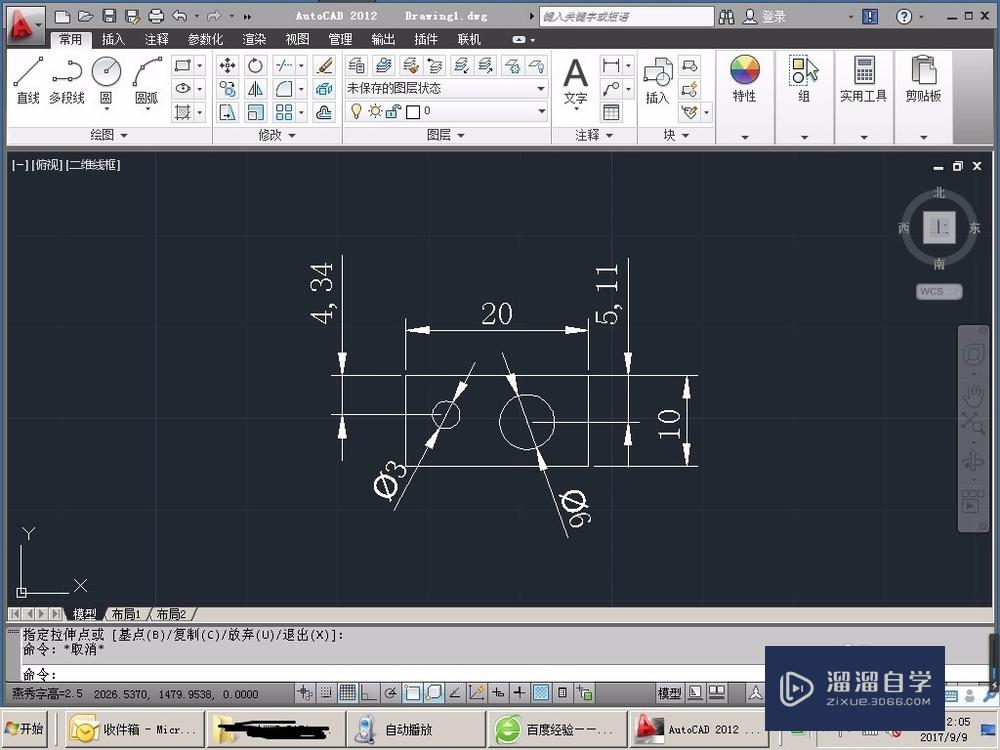The image size is (1000, 750).
Task: Click the Move tool in Modify panel
Action: click(x=228, y=65)
